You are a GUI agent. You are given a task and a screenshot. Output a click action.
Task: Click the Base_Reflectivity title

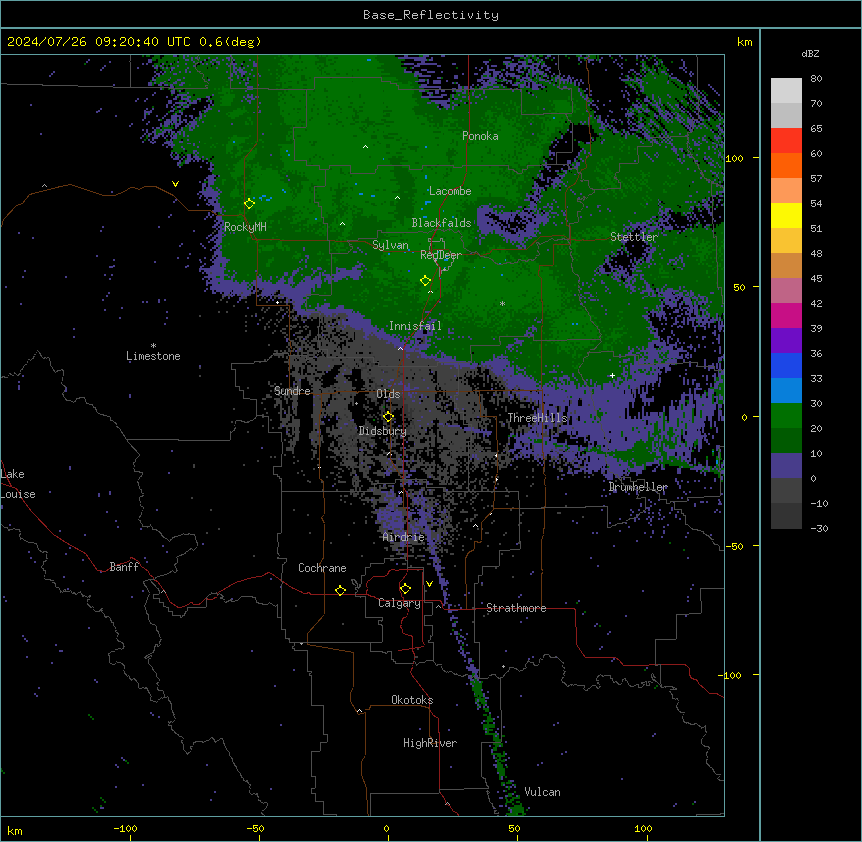pyautogui.click(x=431, y=15)
